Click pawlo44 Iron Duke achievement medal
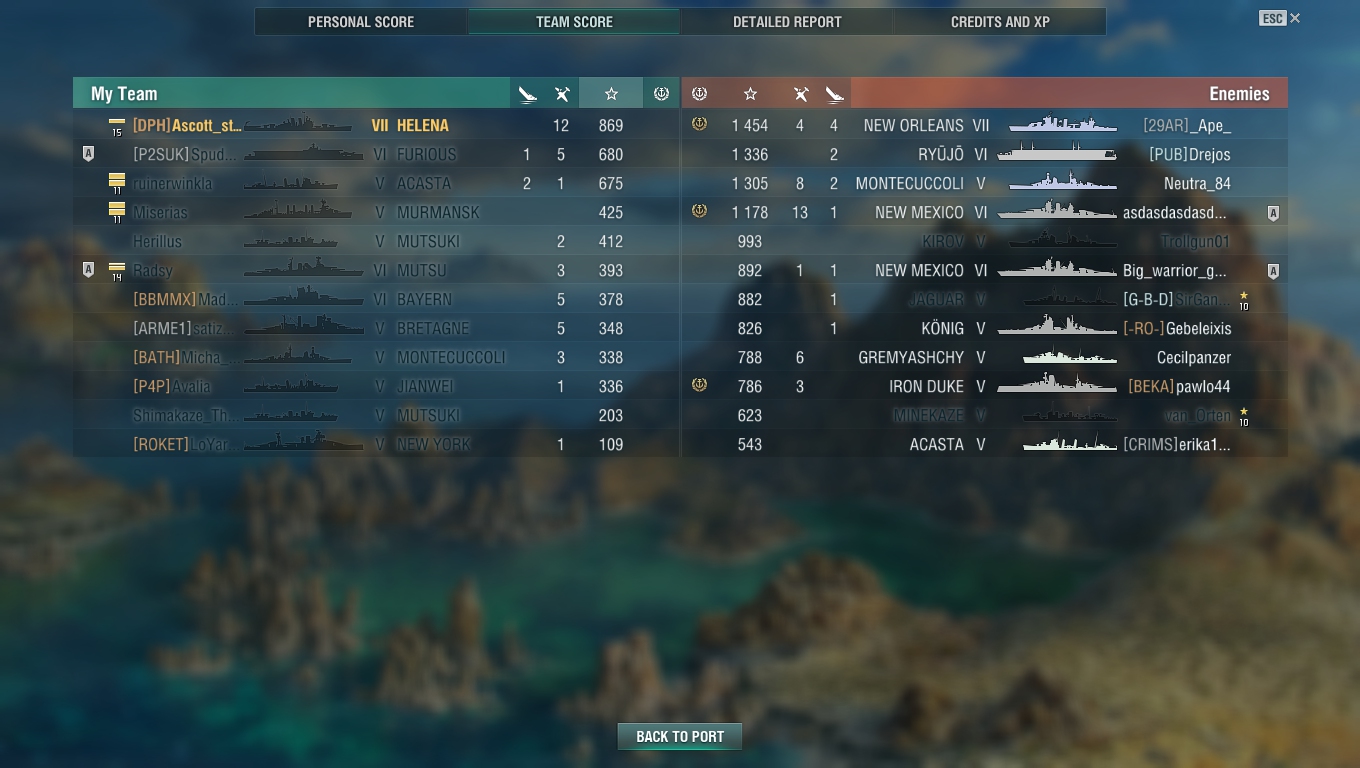This screenshot has width=1360, height=768. 699,385
